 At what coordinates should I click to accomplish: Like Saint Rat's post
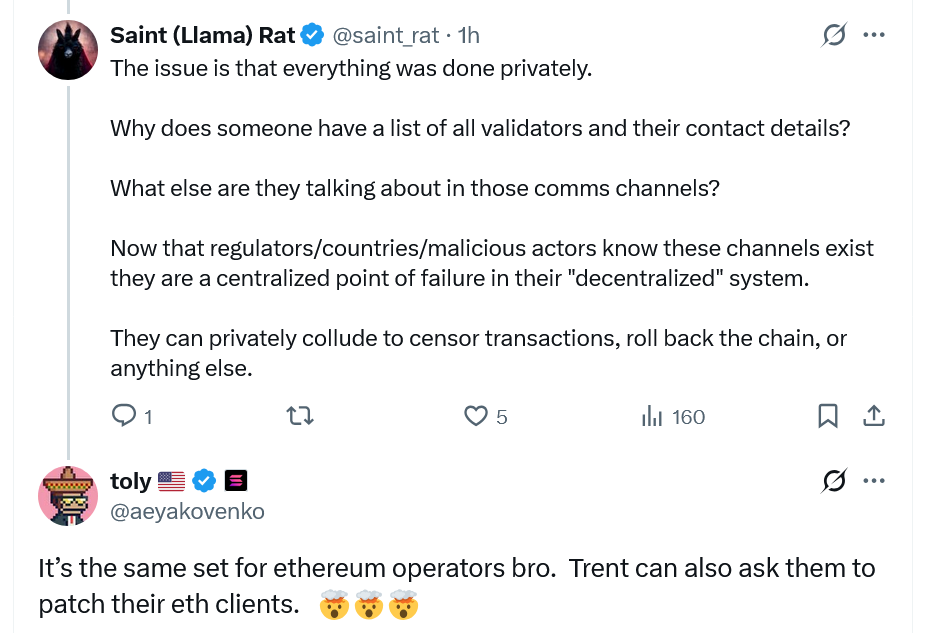(x=477, y=416)
